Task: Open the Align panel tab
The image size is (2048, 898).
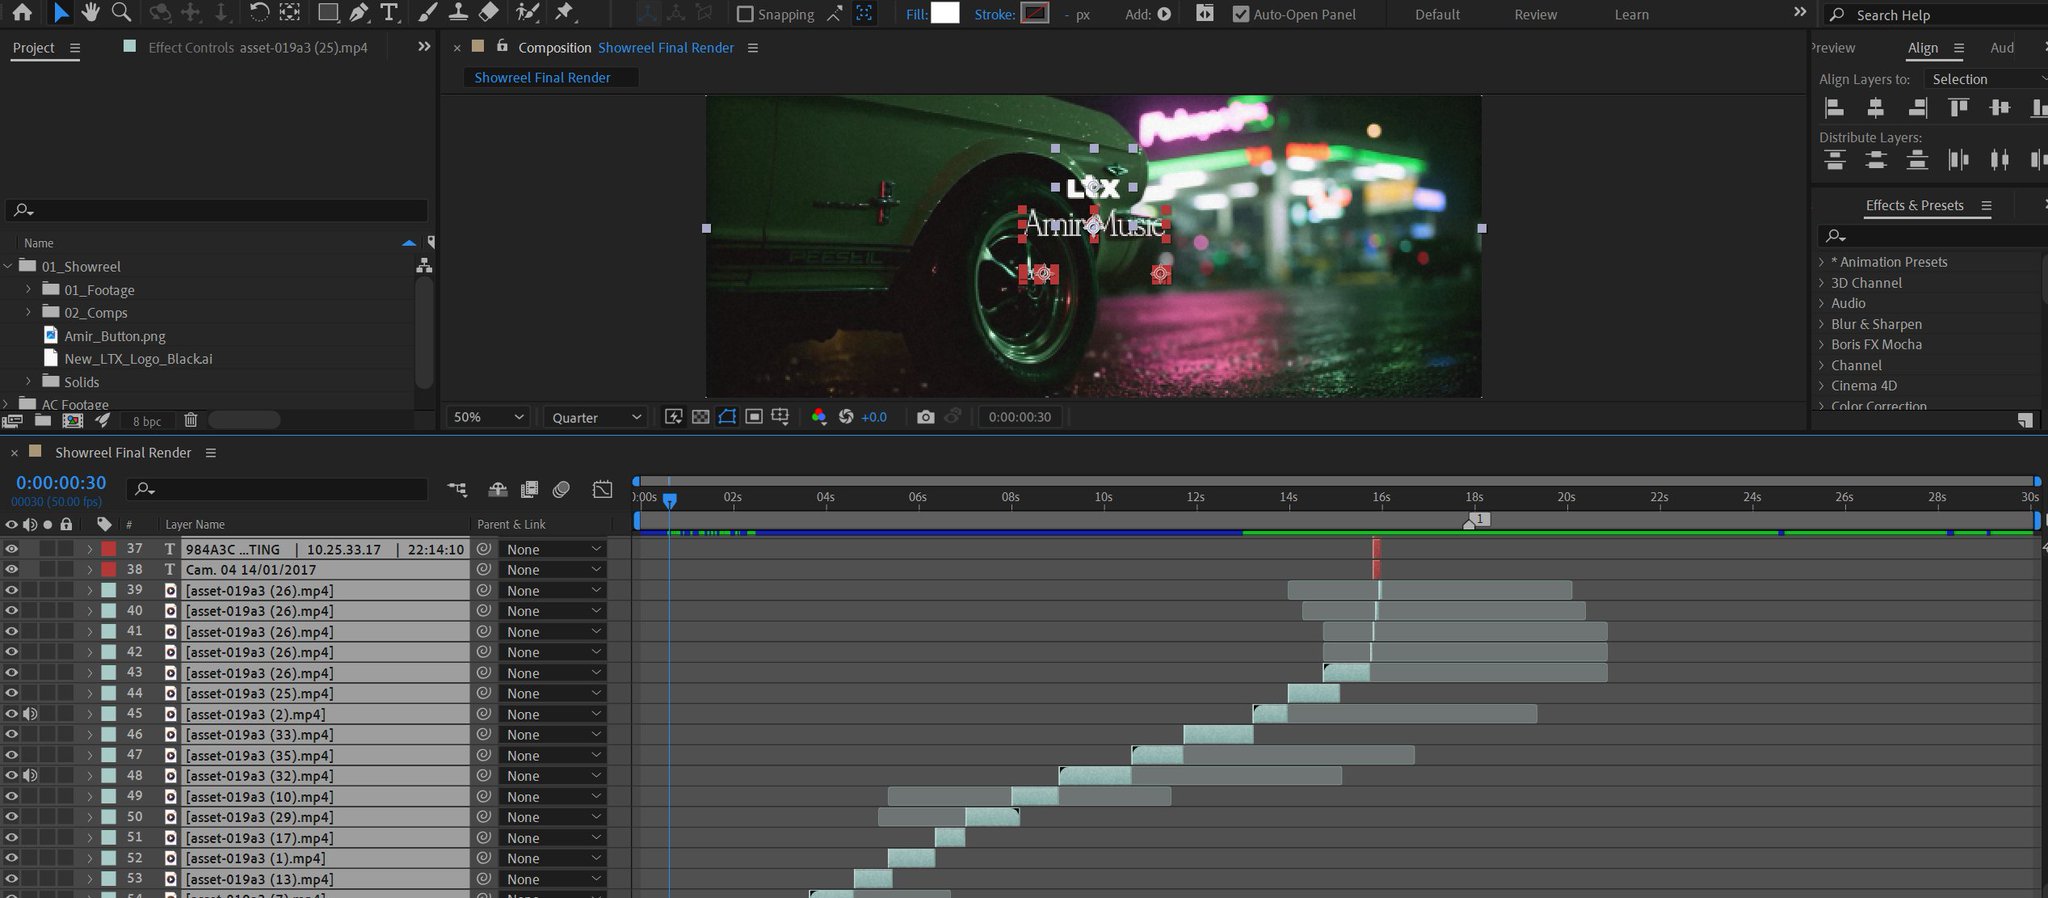Action: tap(1922, 47)
